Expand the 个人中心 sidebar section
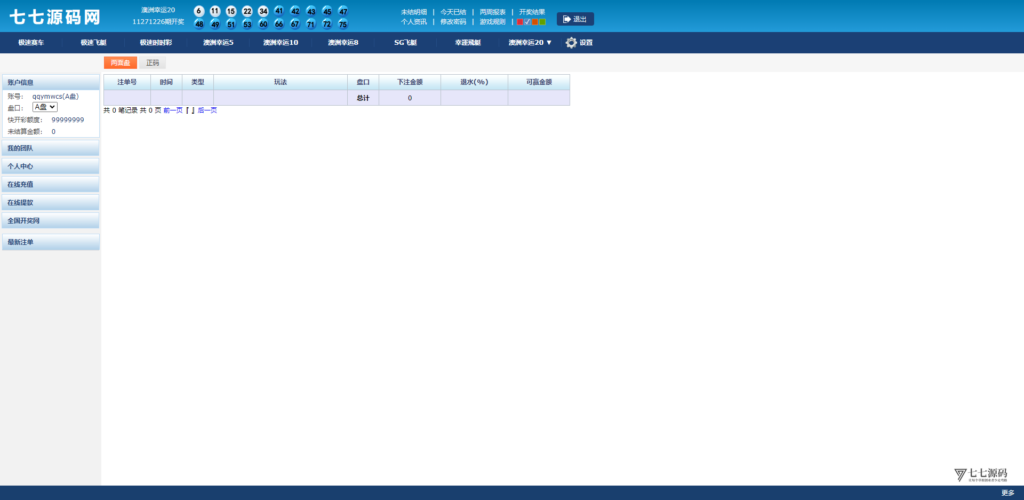Viewport: 1024px width, 500px height. 50,166
